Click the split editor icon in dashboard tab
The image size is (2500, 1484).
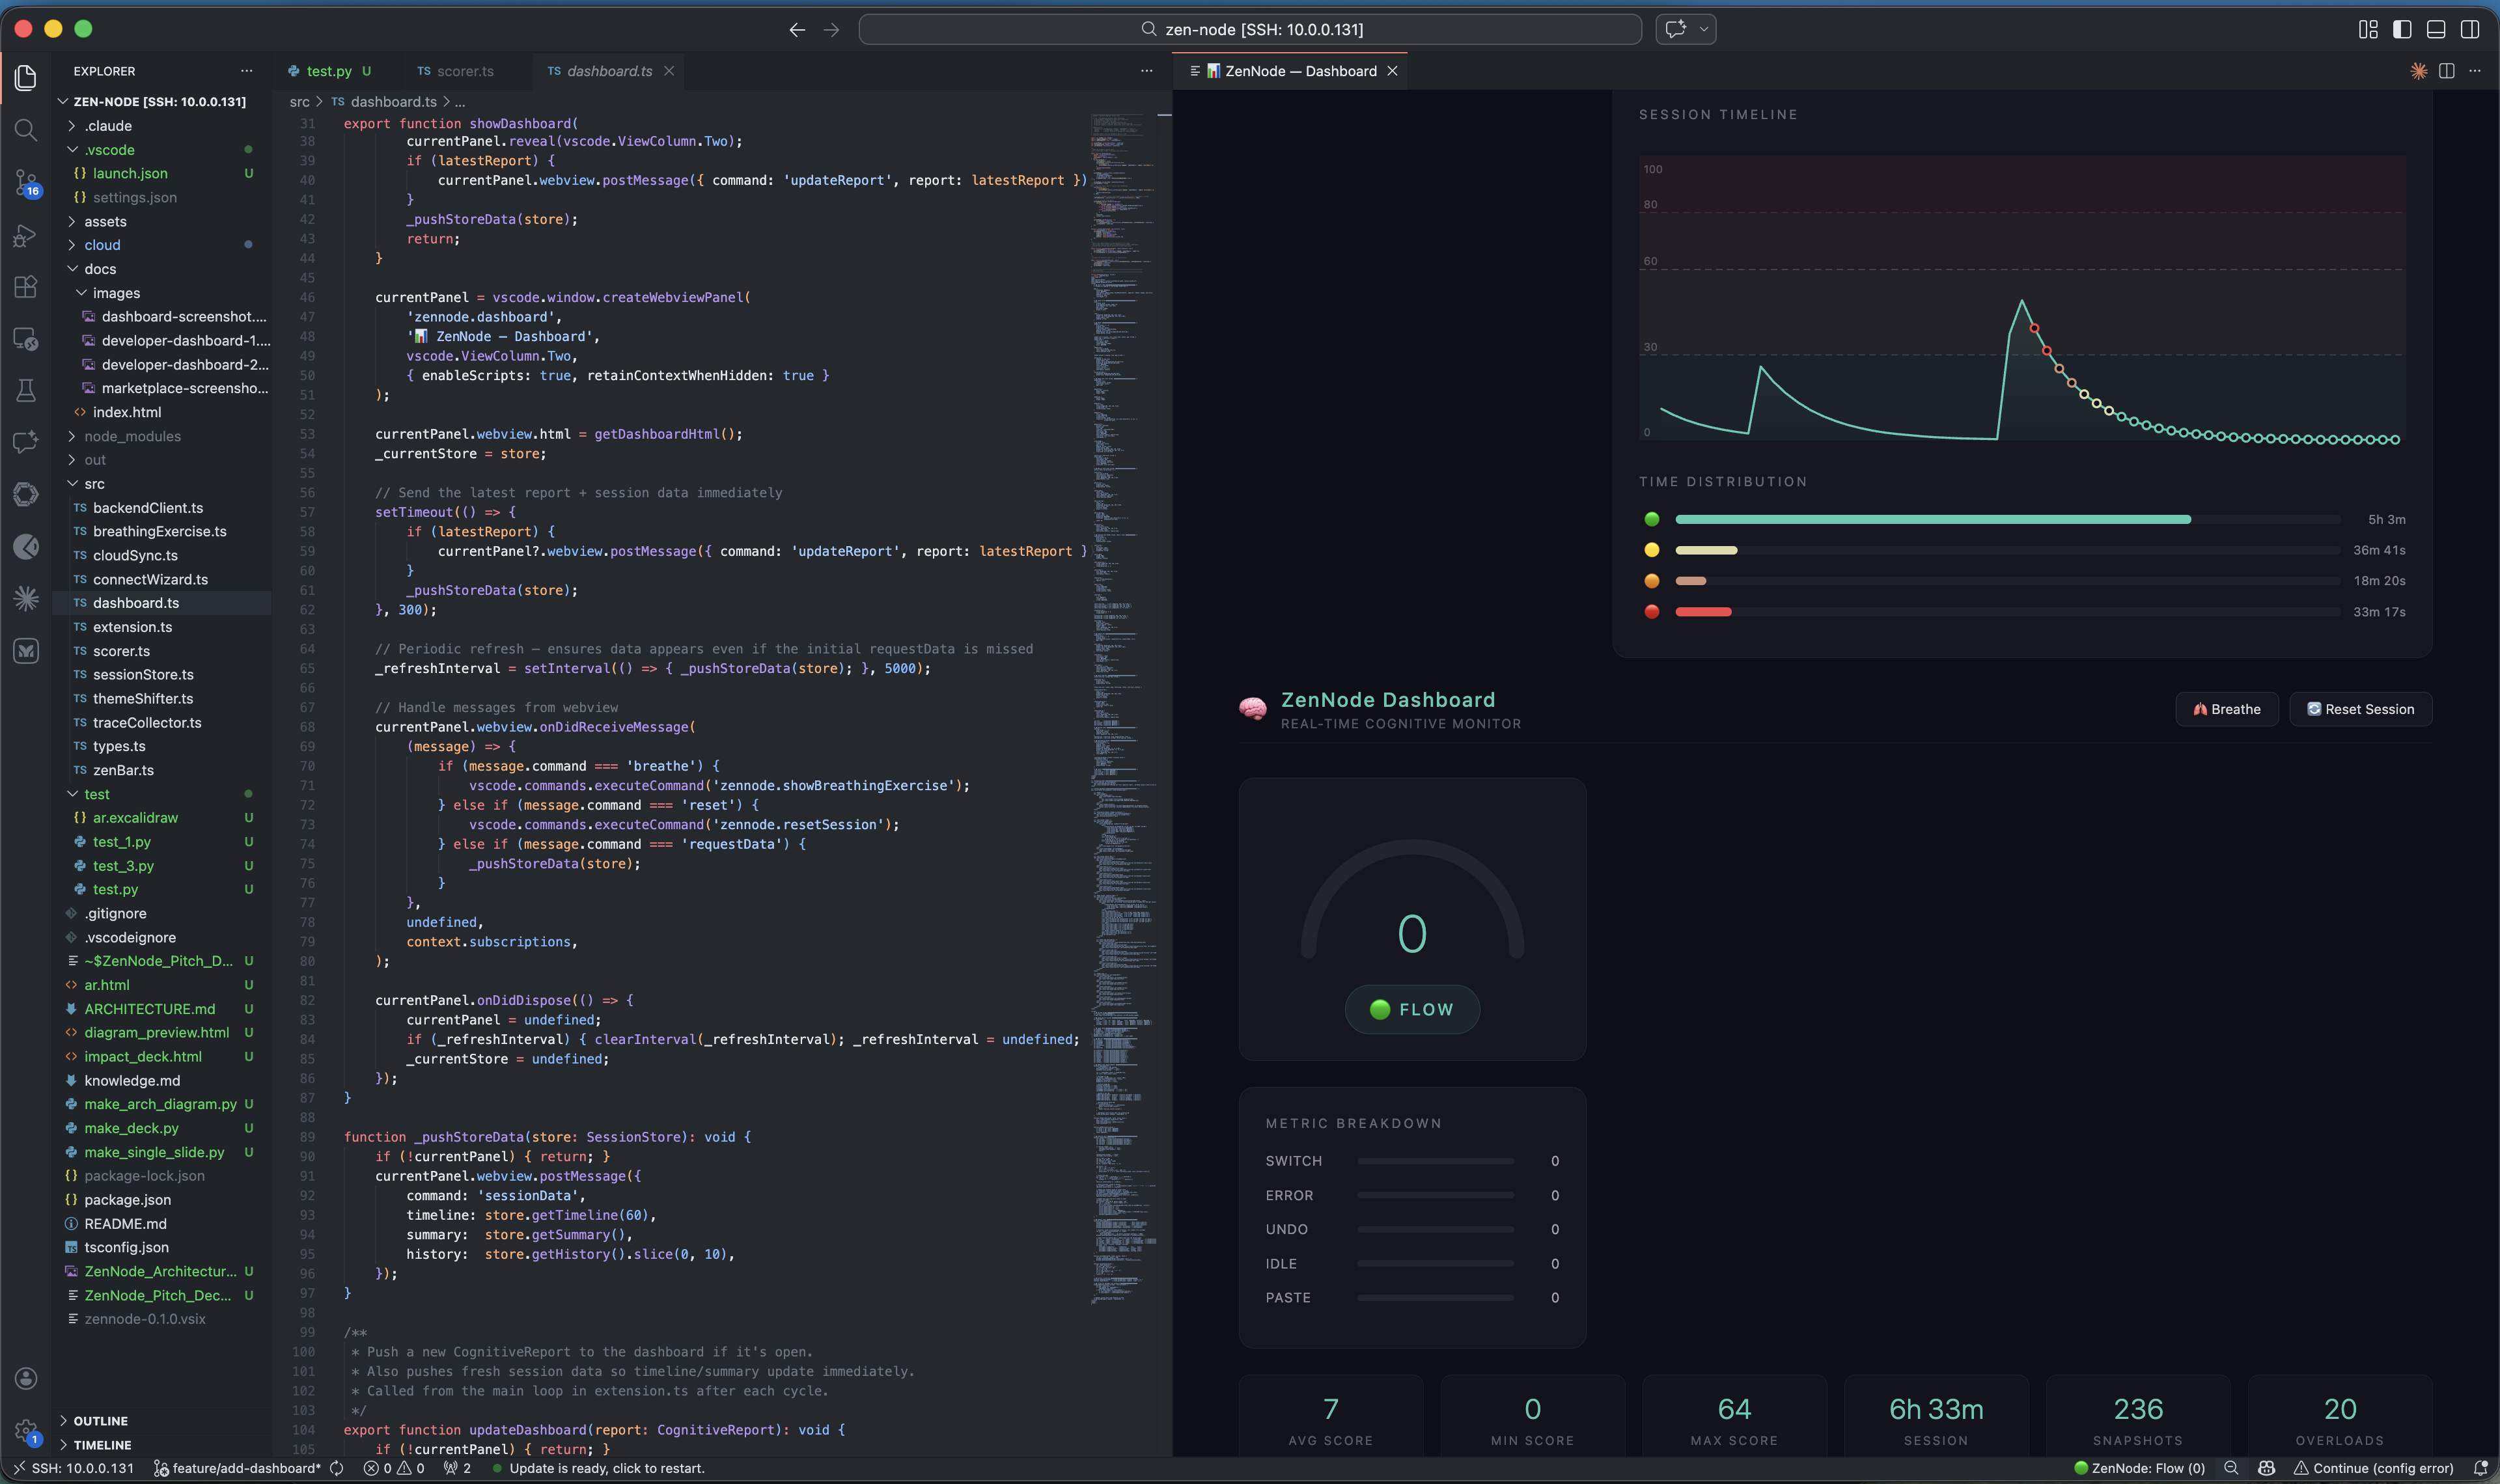2447,71
